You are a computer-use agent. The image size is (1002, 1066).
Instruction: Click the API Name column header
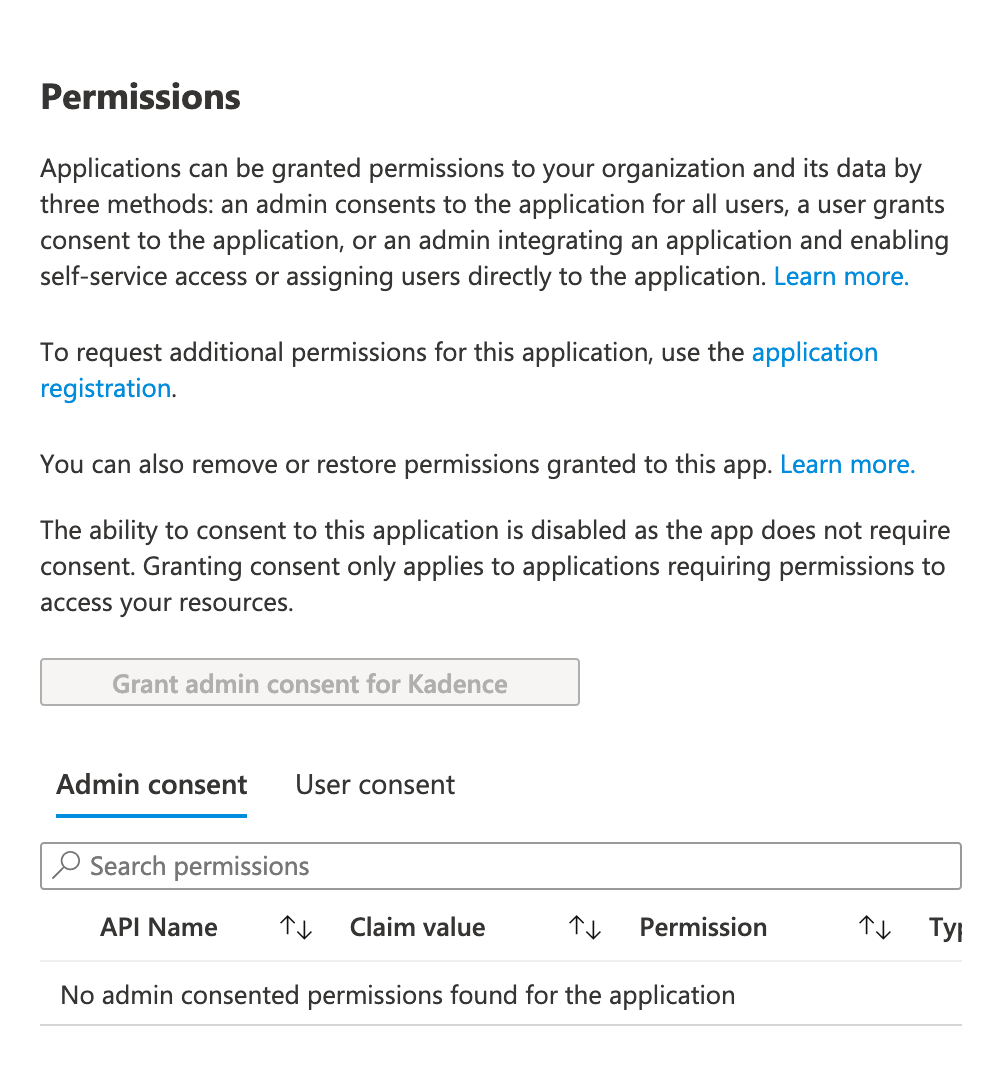tap(159, 928)
